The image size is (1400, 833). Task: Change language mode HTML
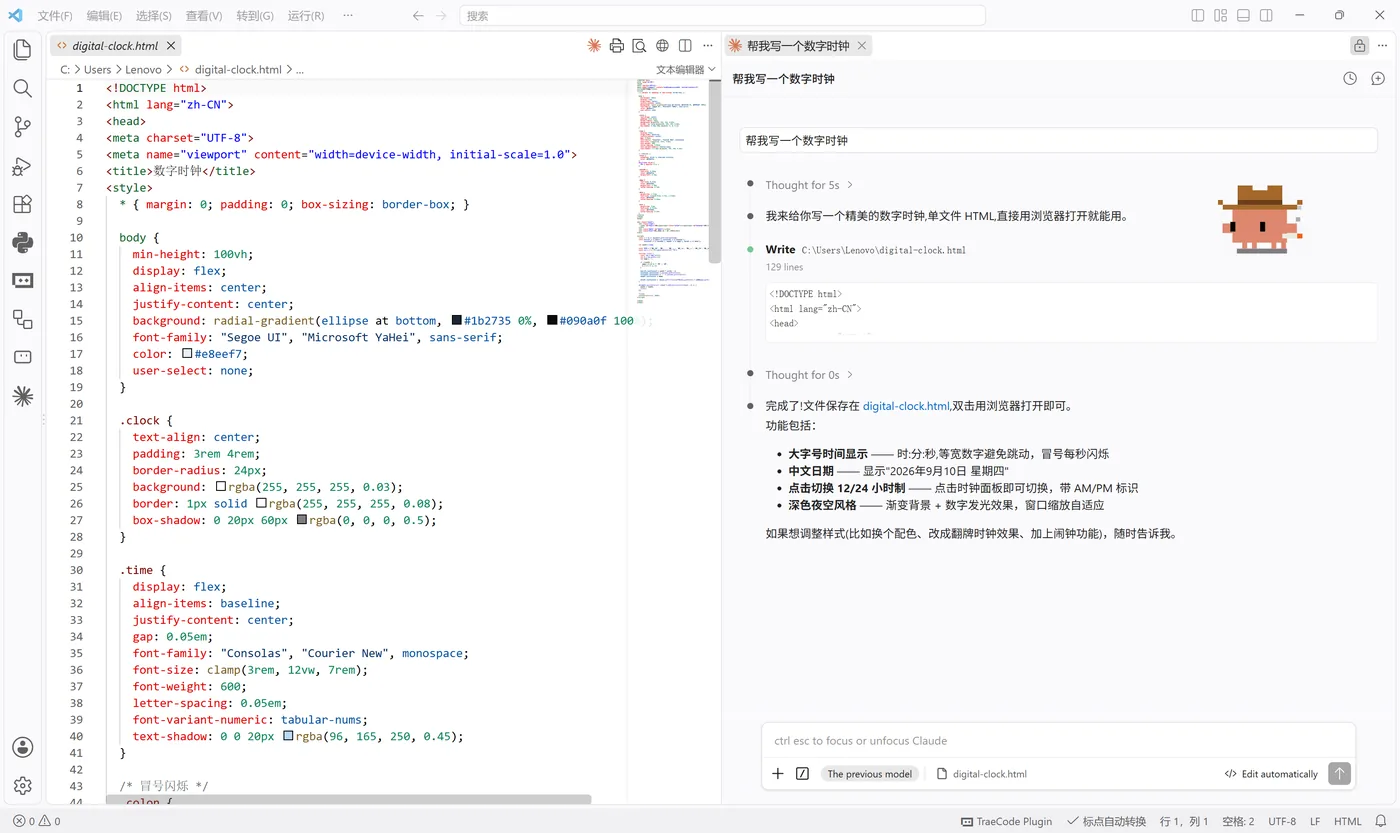1347,821
